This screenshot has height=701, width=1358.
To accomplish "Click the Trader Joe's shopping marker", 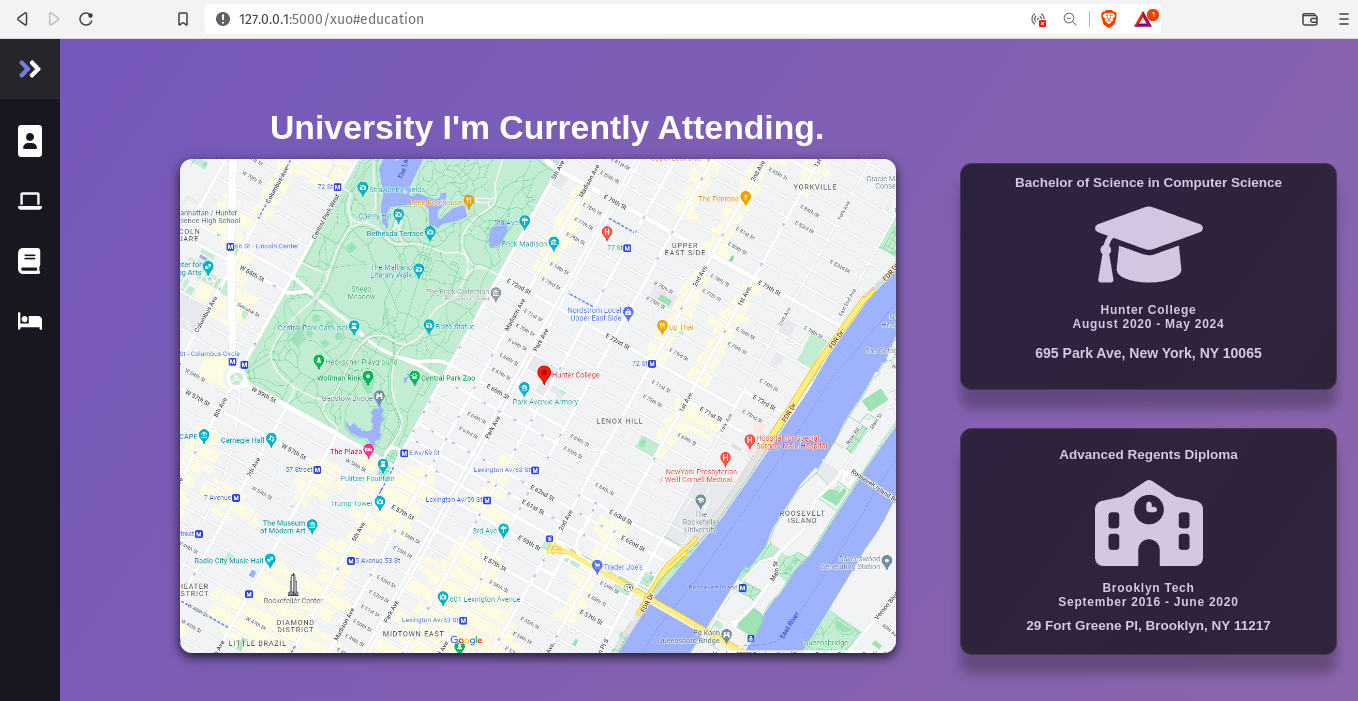I will [597, 566].
